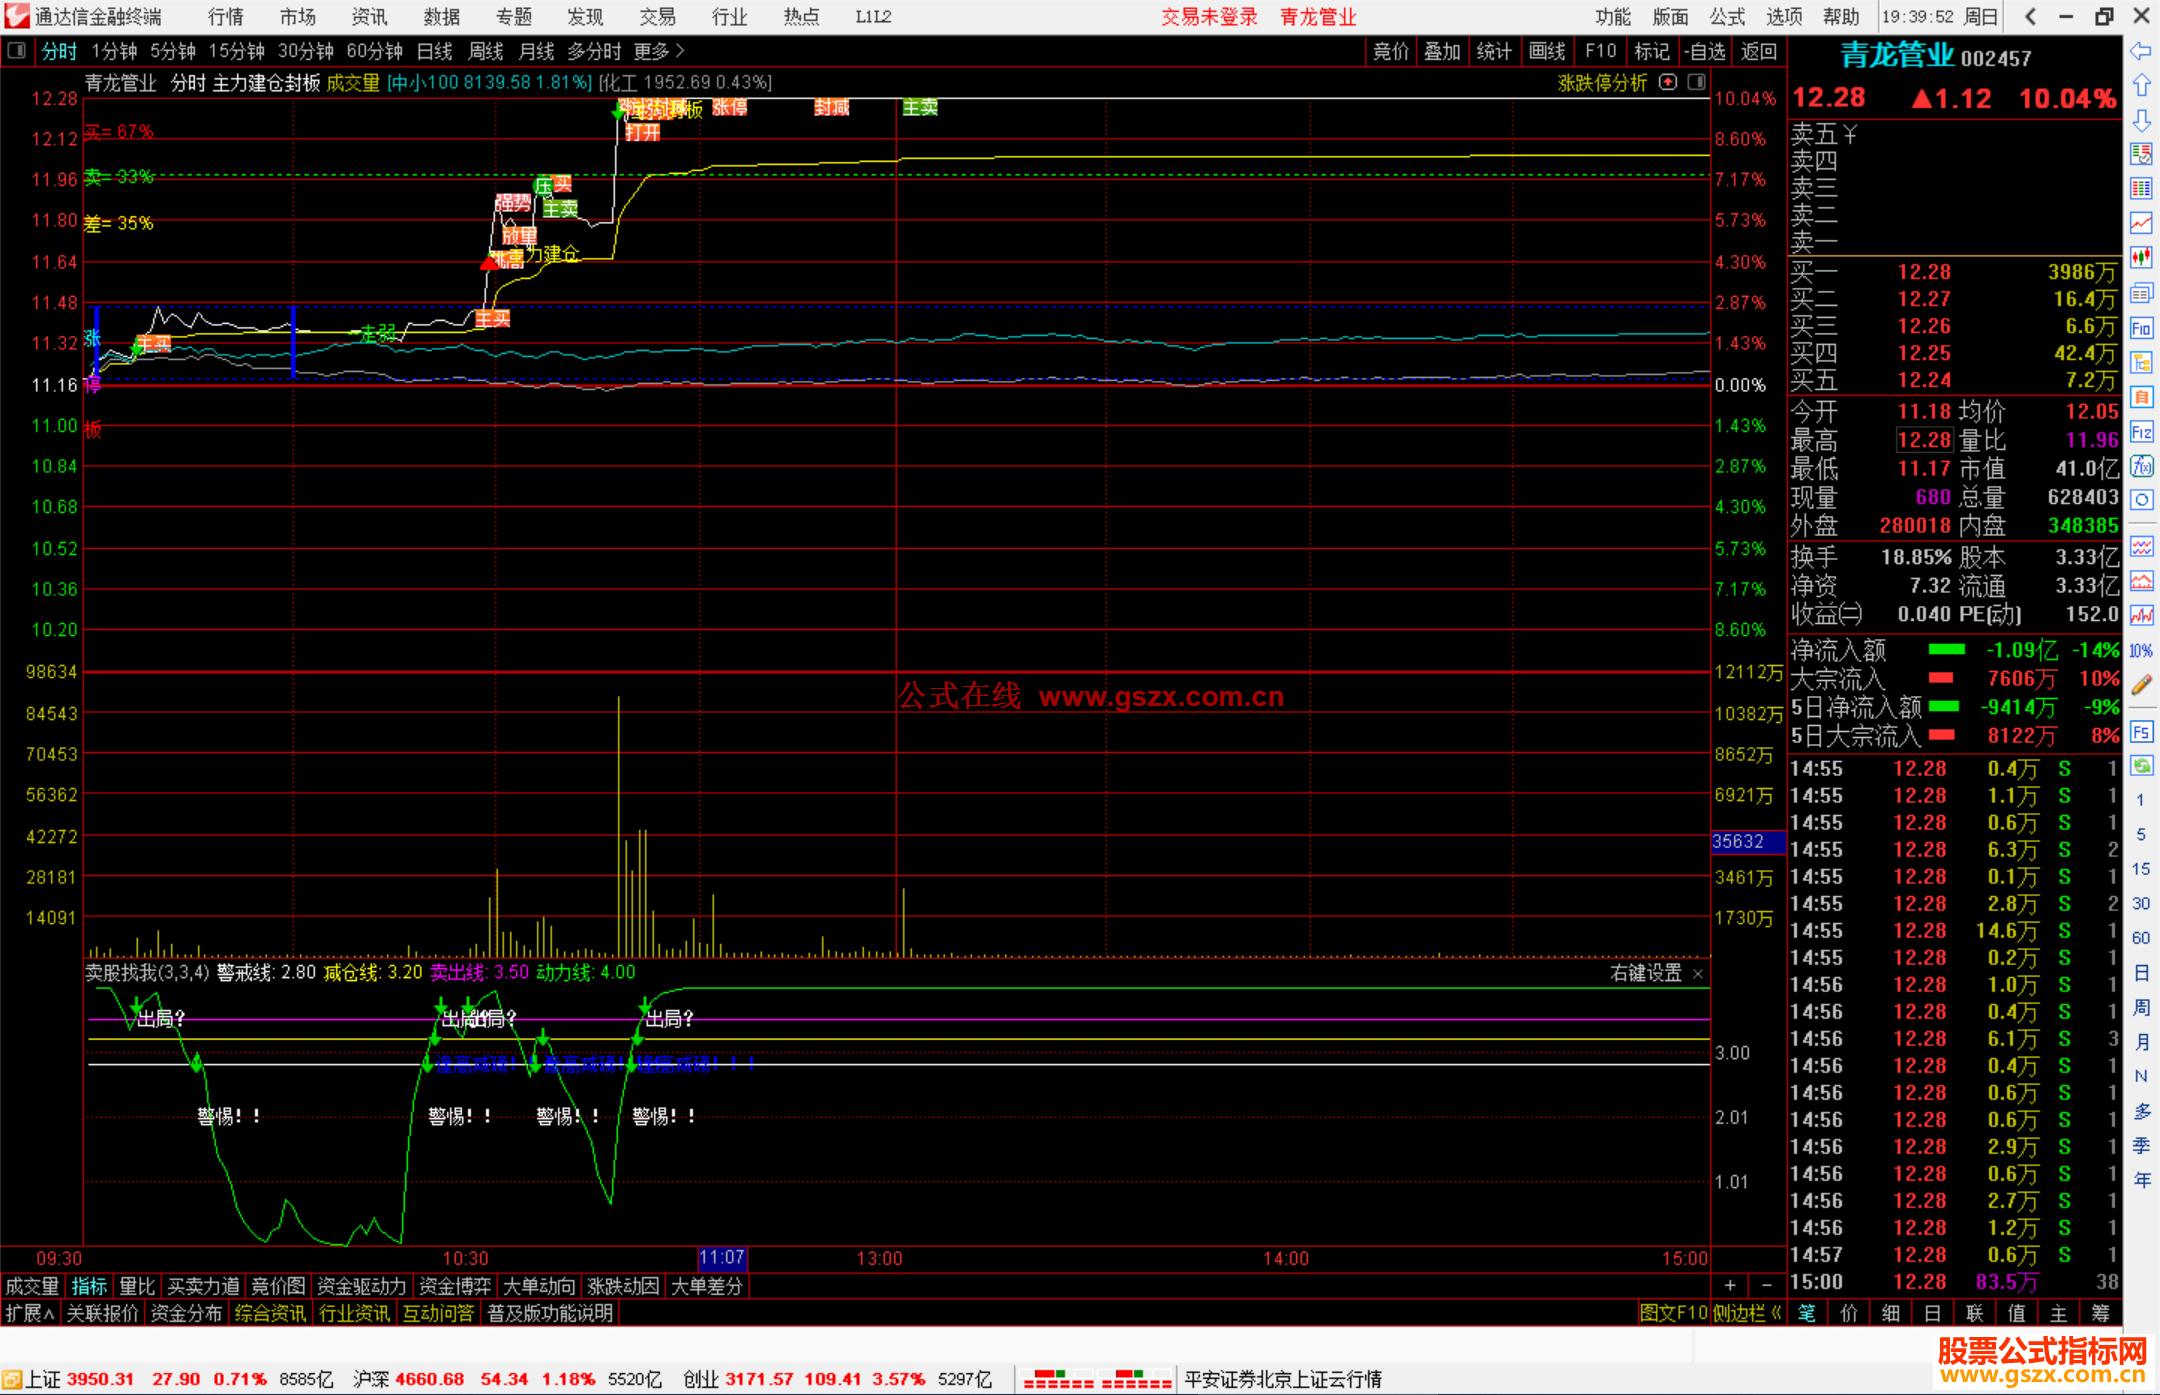Click the tree structure icon in sidebar
2160x1395 pixels.
(2141, 362)
